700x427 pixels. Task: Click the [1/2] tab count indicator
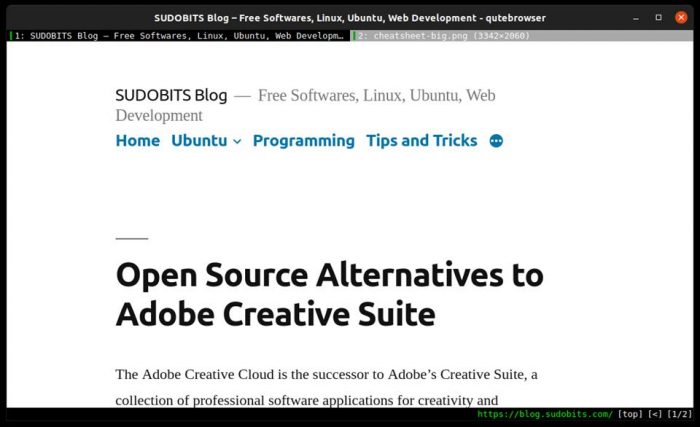click(x=680, y=414)
